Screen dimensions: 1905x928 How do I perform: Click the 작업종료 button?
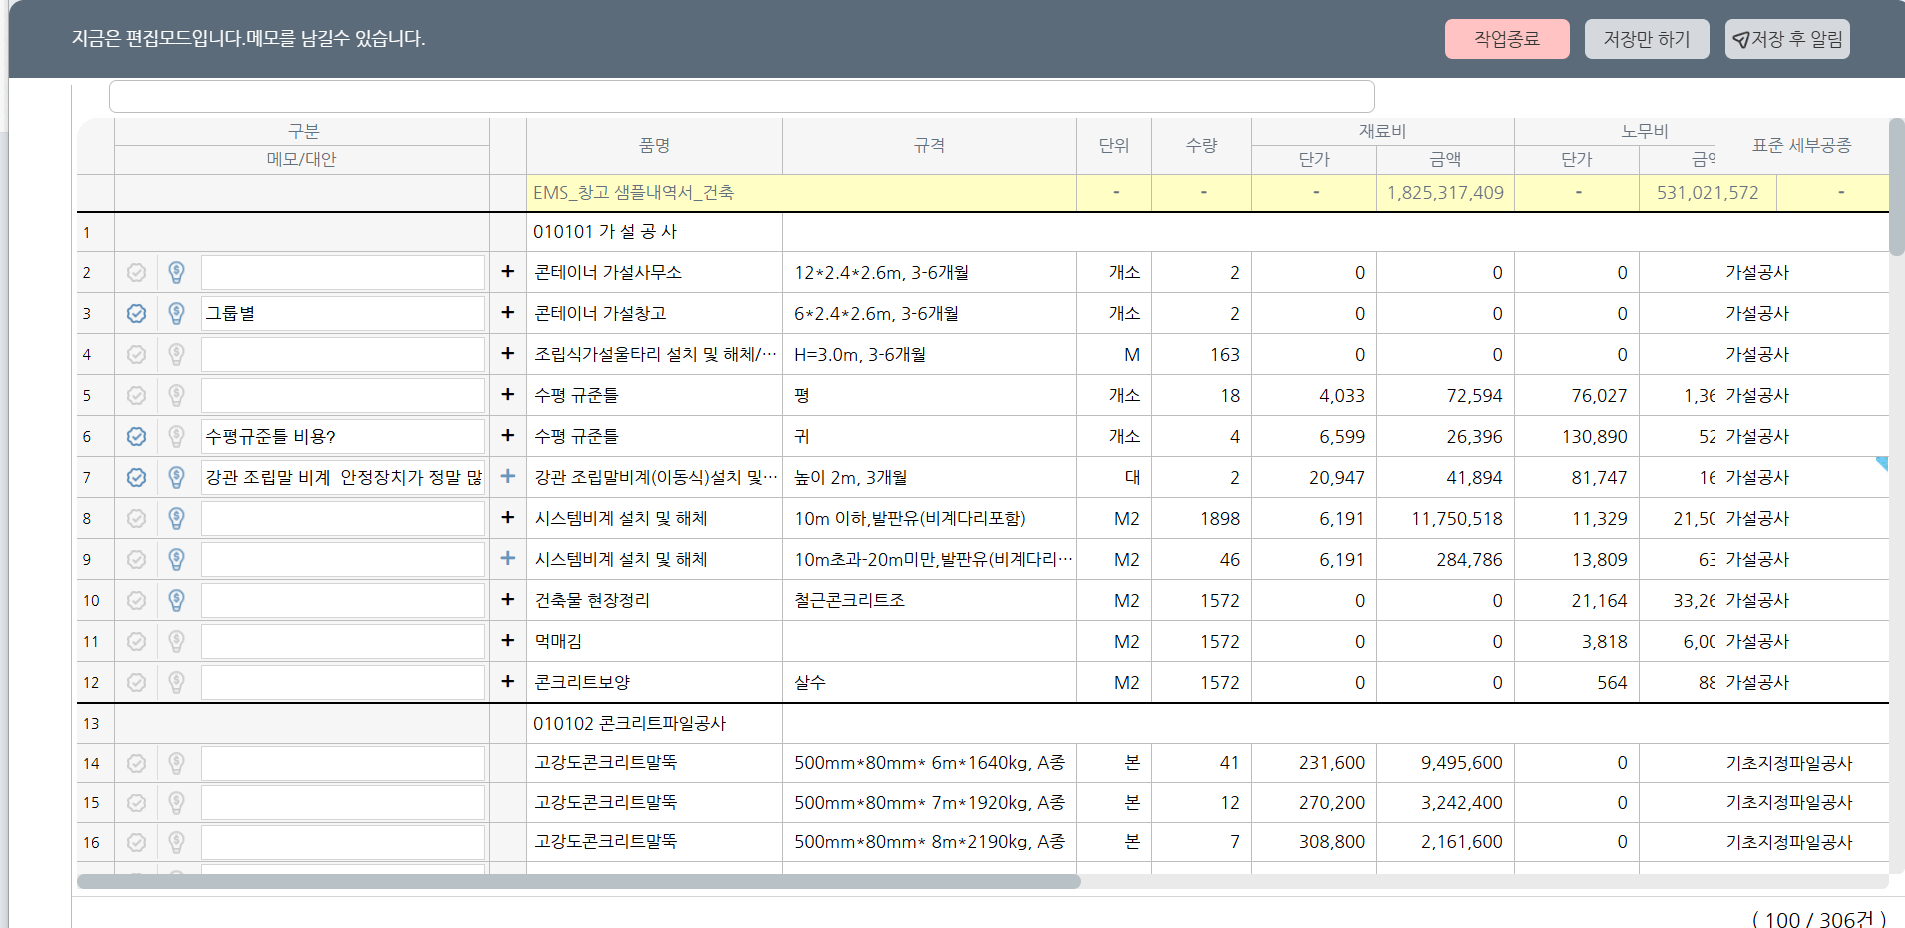pos(1507,39)
